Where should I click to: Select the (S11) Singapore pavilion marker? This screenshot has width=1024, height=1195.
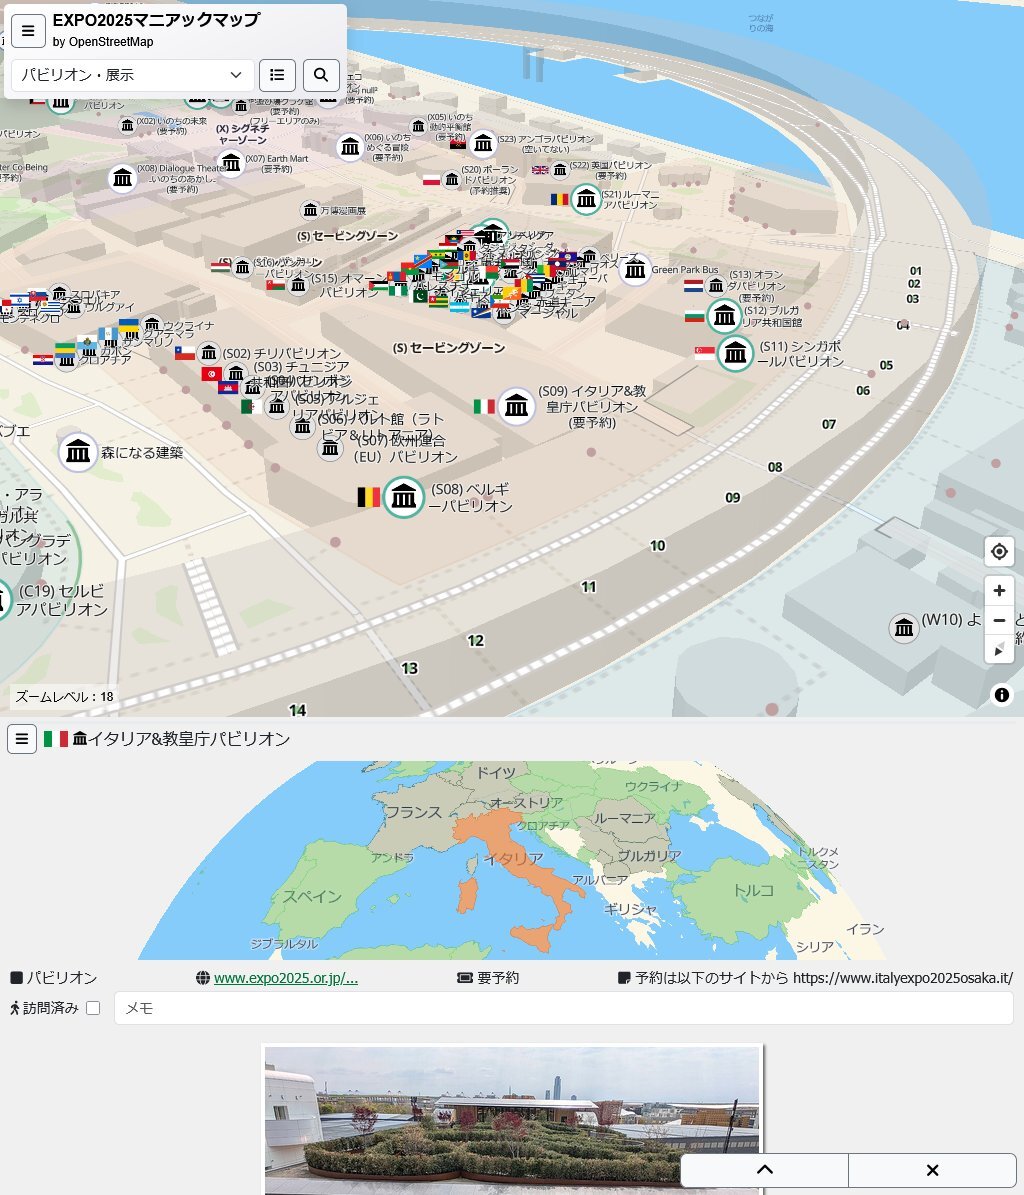coord(735,354)
